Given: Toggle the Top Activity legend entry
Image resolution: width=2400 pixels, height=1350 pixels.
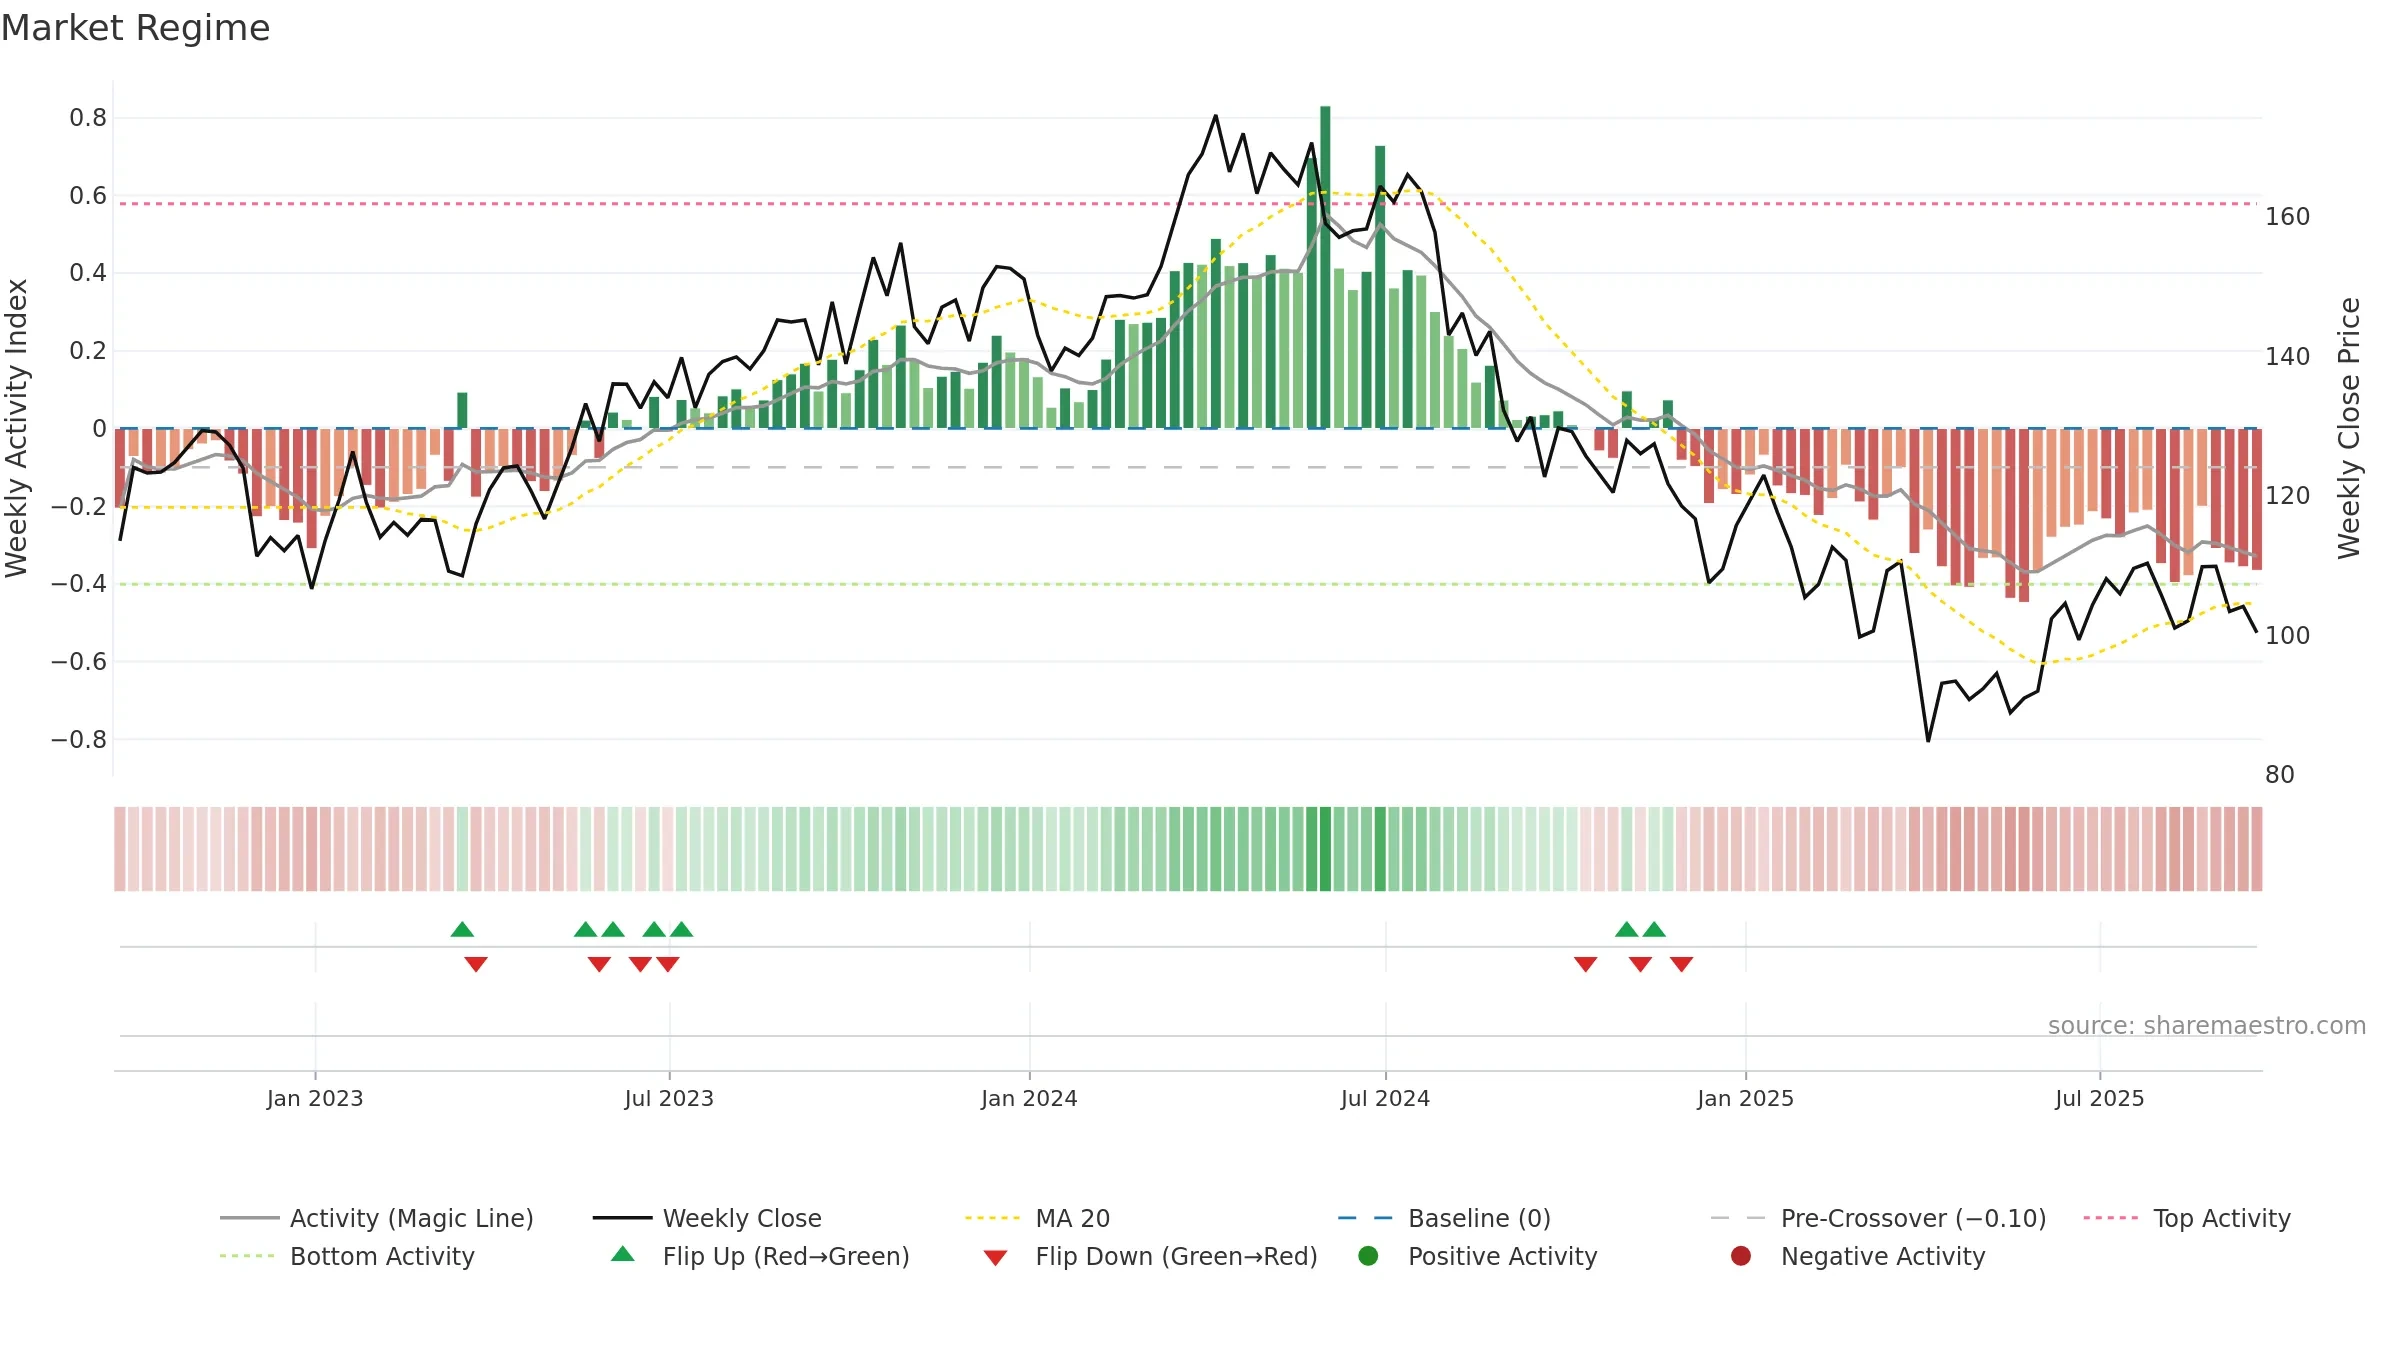Looking at the screenshot, I should [x=2188, y=1218].
